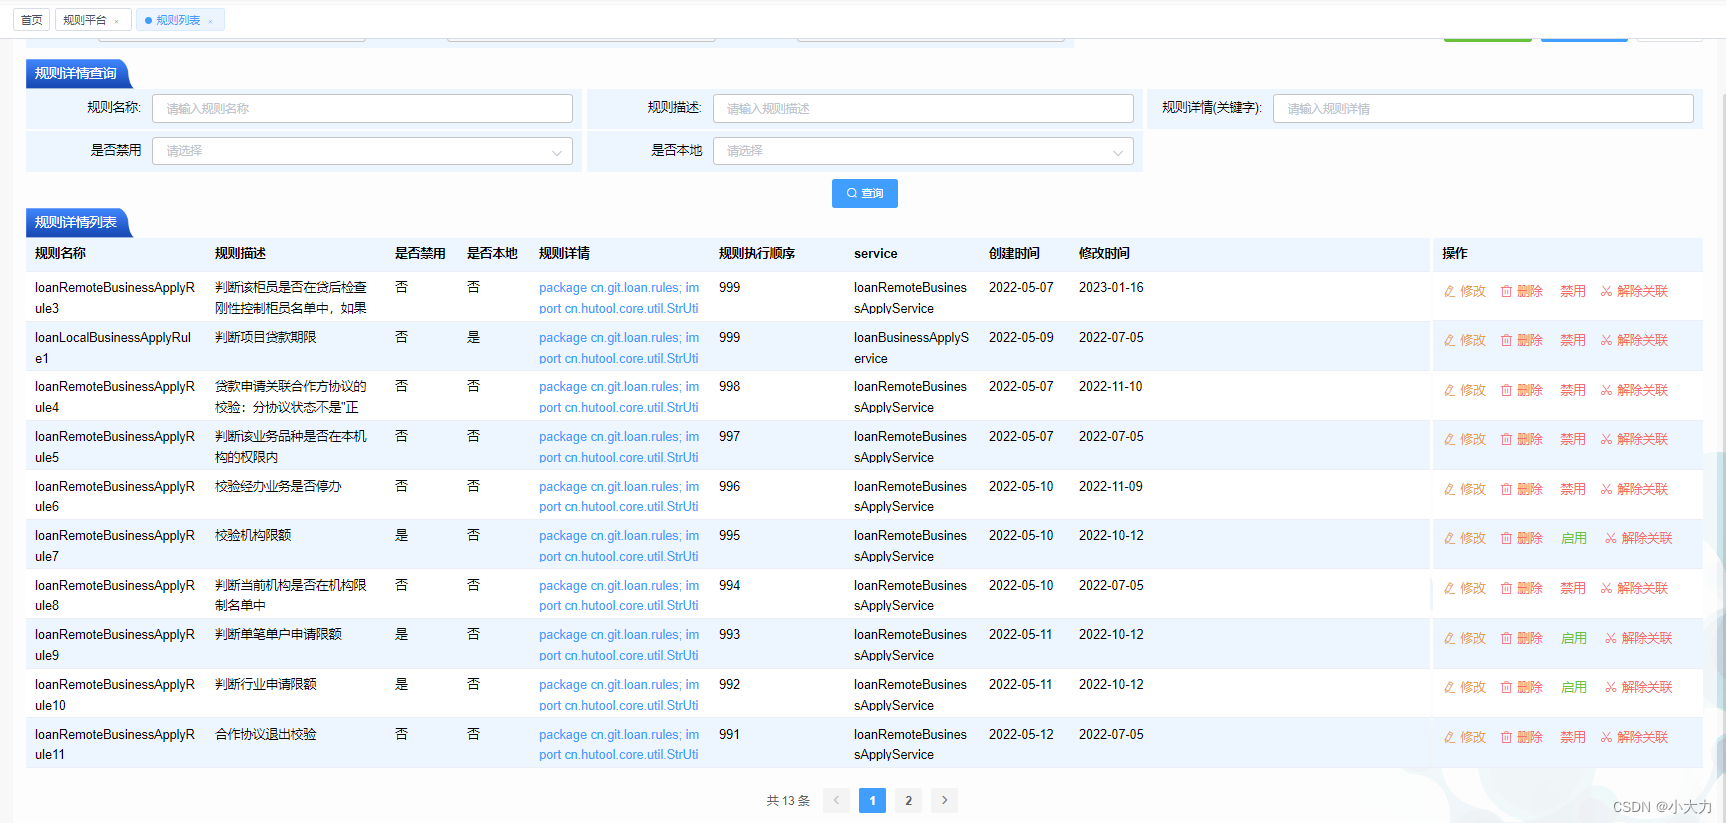Click 解除关联 for rule loanRemoteBusinessApplyRule5
This screenshot has width=1726, height=823.
click(1634, 439)
